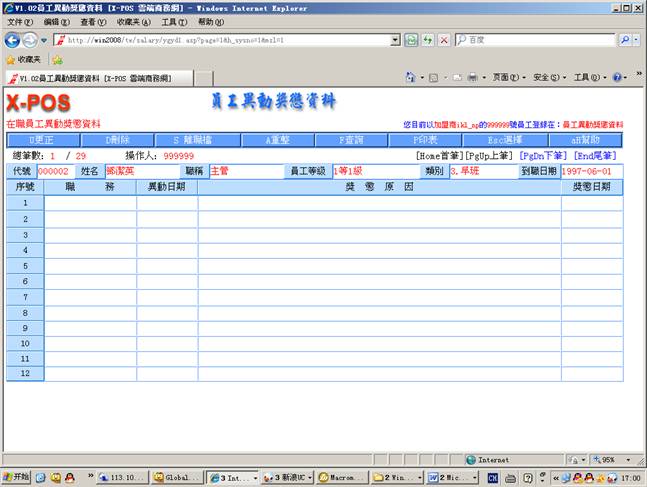Image resolution: width=647 pixels, height=487 pixels.
Task: Click the IE help question mark icon
Action: 617,77
